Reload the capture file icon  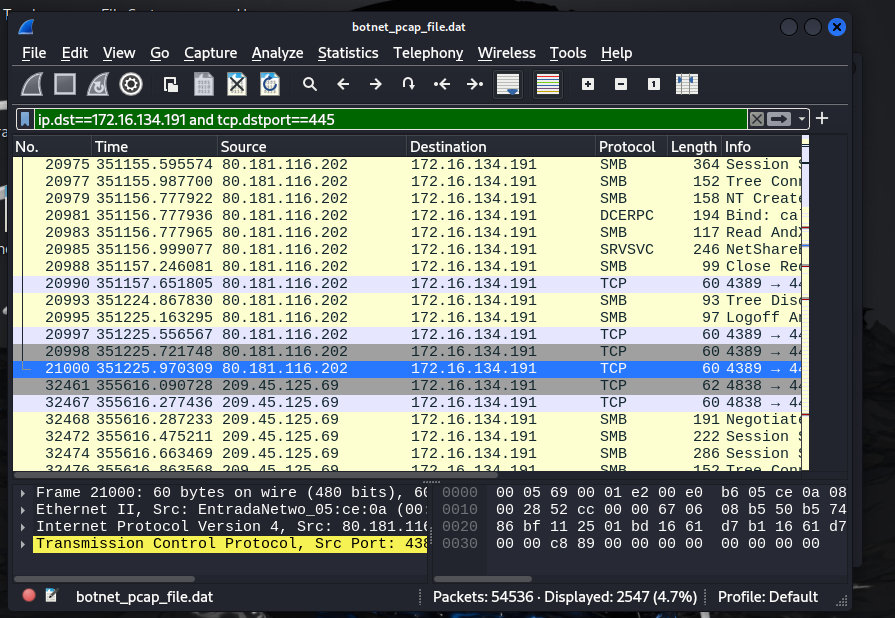pyautogui.click(x=269, y=84)
